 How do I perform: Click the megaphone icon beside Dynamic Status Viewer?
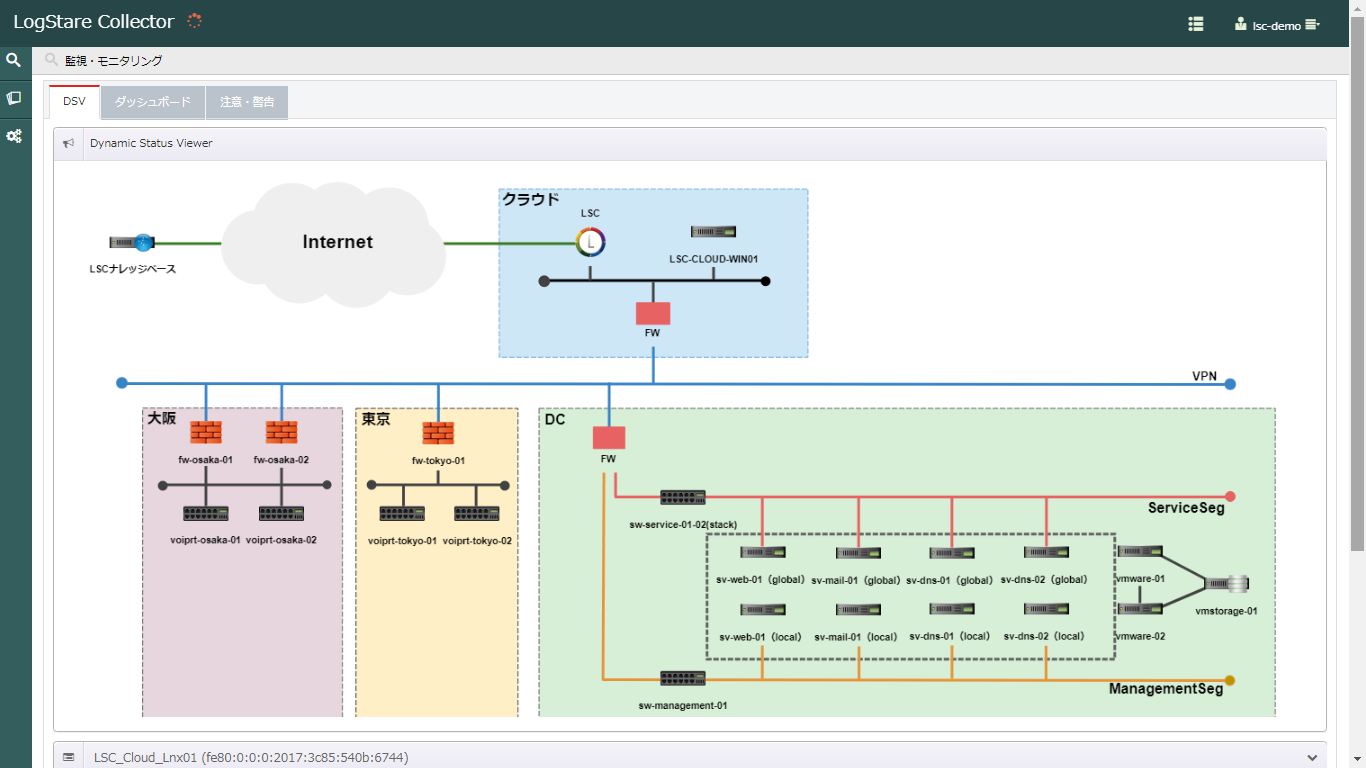pyautogui.click(x=68, y=143)
